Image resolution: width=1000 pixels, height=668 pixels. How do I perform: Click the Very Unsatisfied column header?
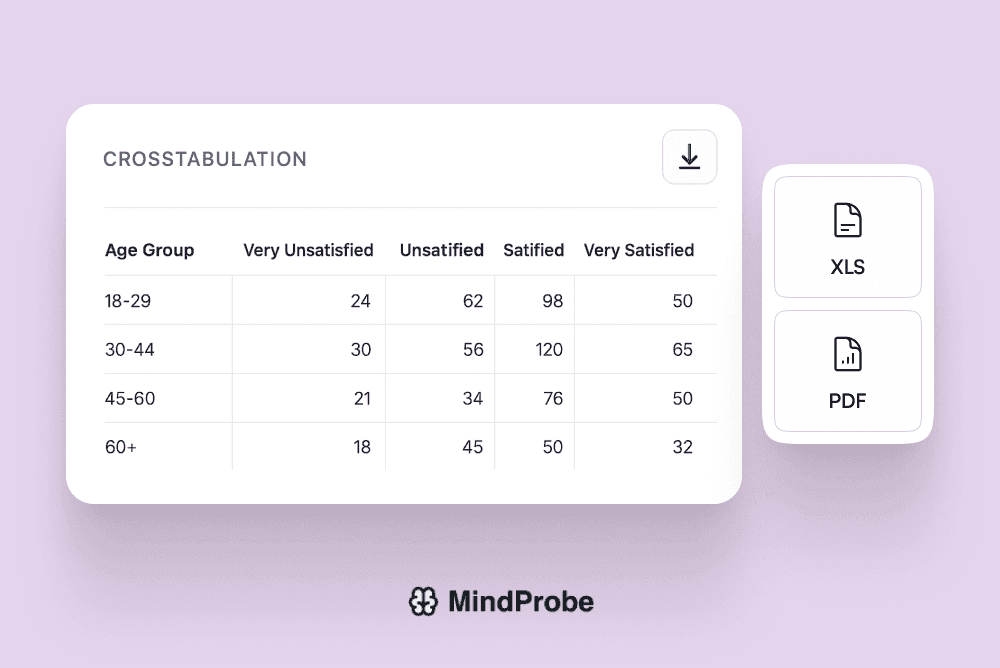[308, 250]
